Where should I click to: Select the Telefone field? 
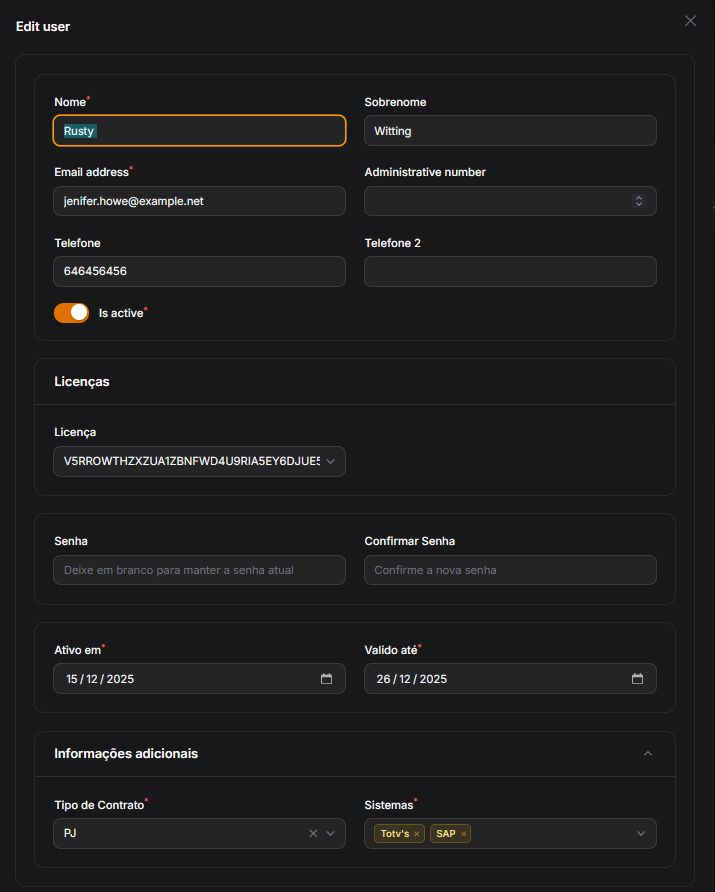coord(199,271)
